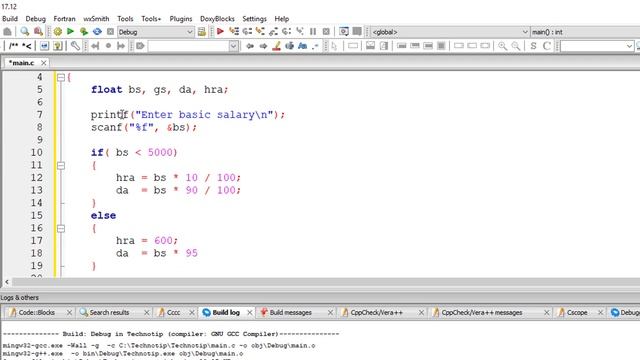
Task: Open the Tools+ menu
Action: tap(151, 19)
